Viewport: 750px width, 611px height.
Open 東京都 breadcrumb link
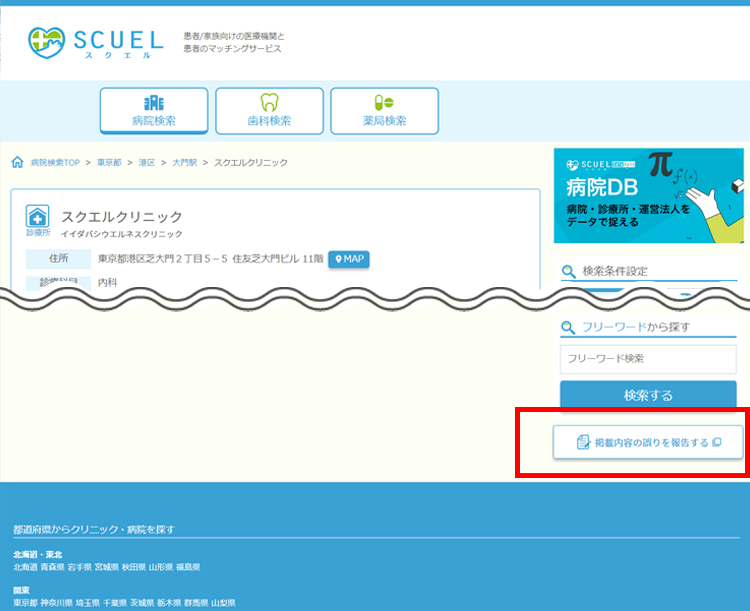point(109,162)
